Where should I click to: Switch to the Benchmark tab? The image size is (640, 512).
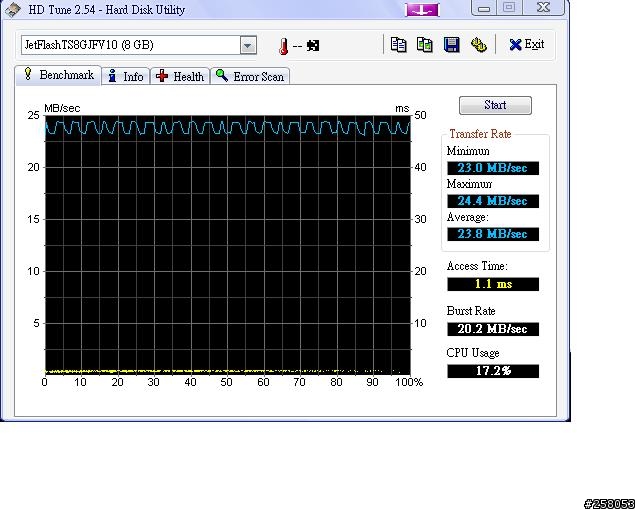click(x=58, y=75)
